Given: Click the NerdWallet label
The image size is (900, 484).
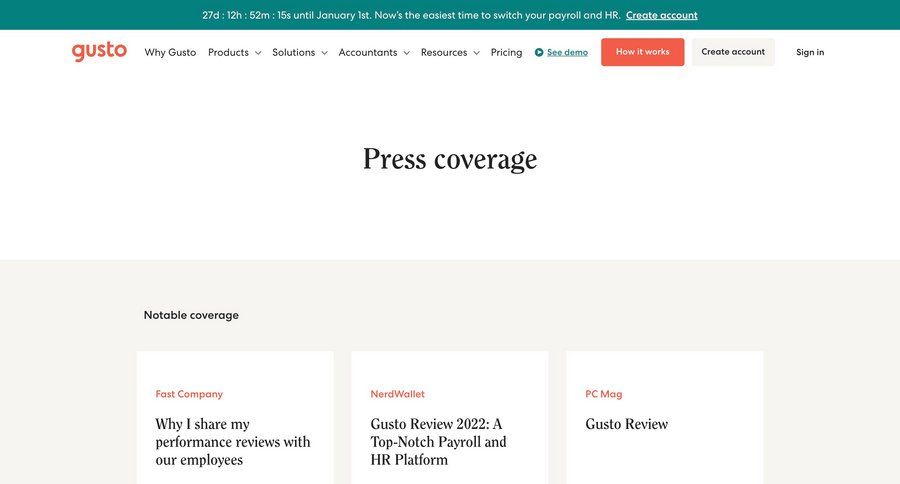Looking at the screenshot, I should [397, 394].
